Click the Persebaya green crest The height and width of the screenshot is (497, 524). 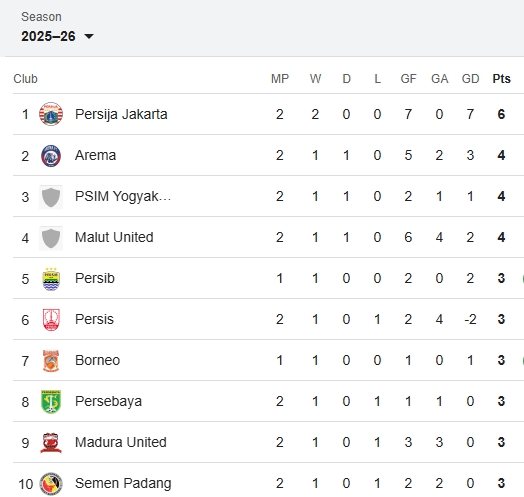click(x=51, y=402)
